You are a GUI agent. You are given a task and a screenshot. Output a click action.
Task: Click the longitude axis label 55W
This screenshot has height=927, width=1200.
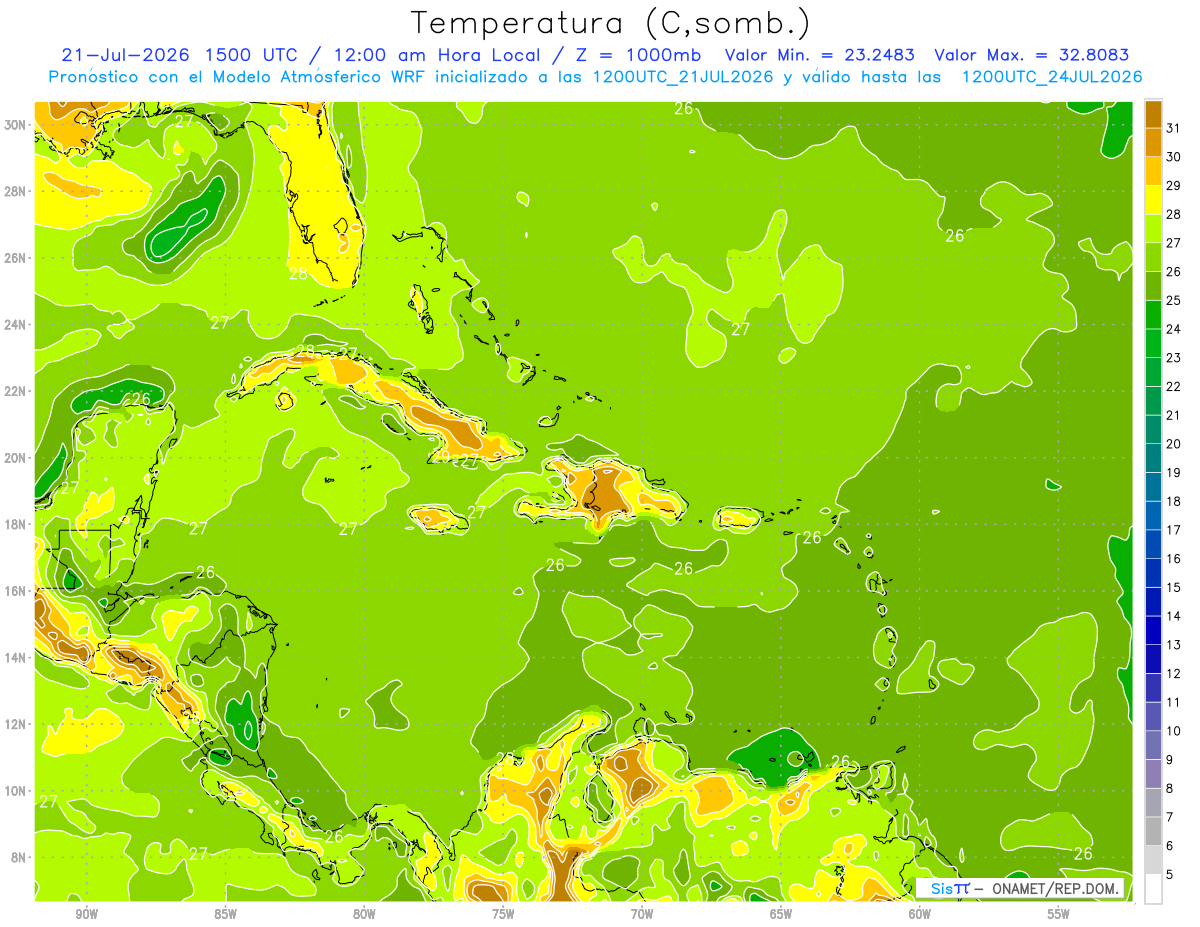coord(1059,914)
